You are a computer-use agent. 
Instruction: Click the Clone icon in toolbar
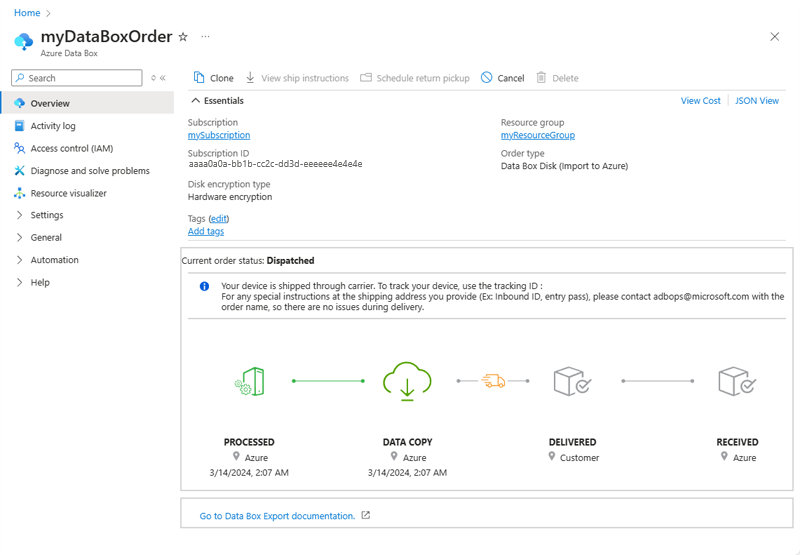[200, 78]
